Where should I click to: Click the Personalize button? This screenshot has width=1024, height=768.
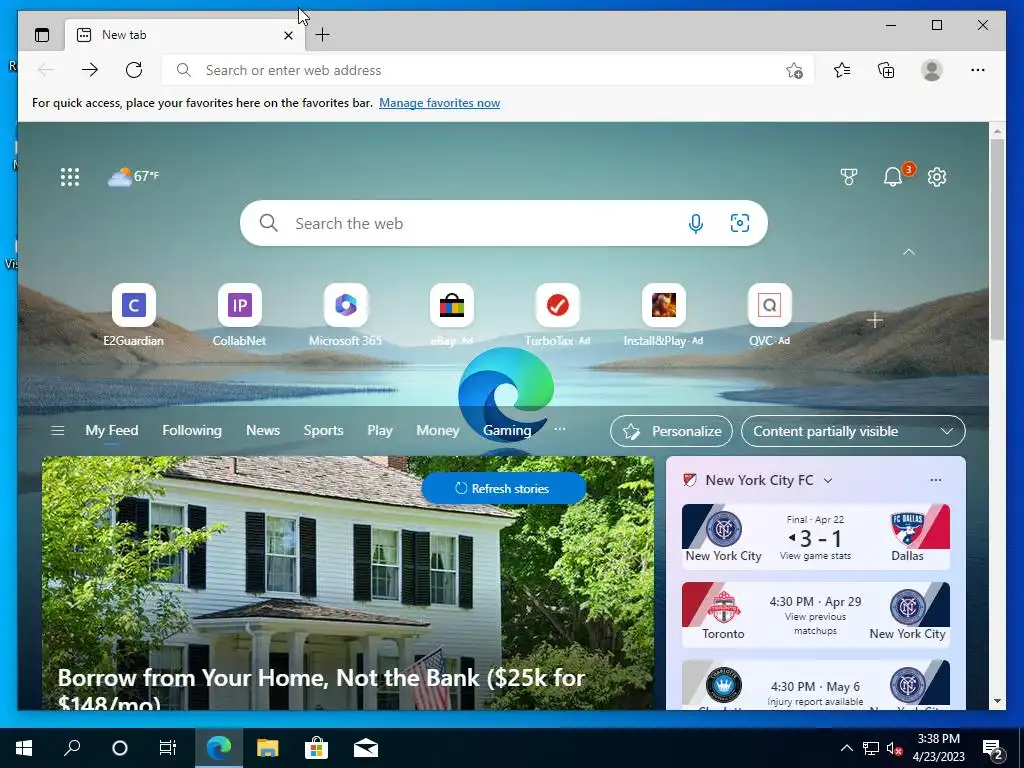[671, 431]
